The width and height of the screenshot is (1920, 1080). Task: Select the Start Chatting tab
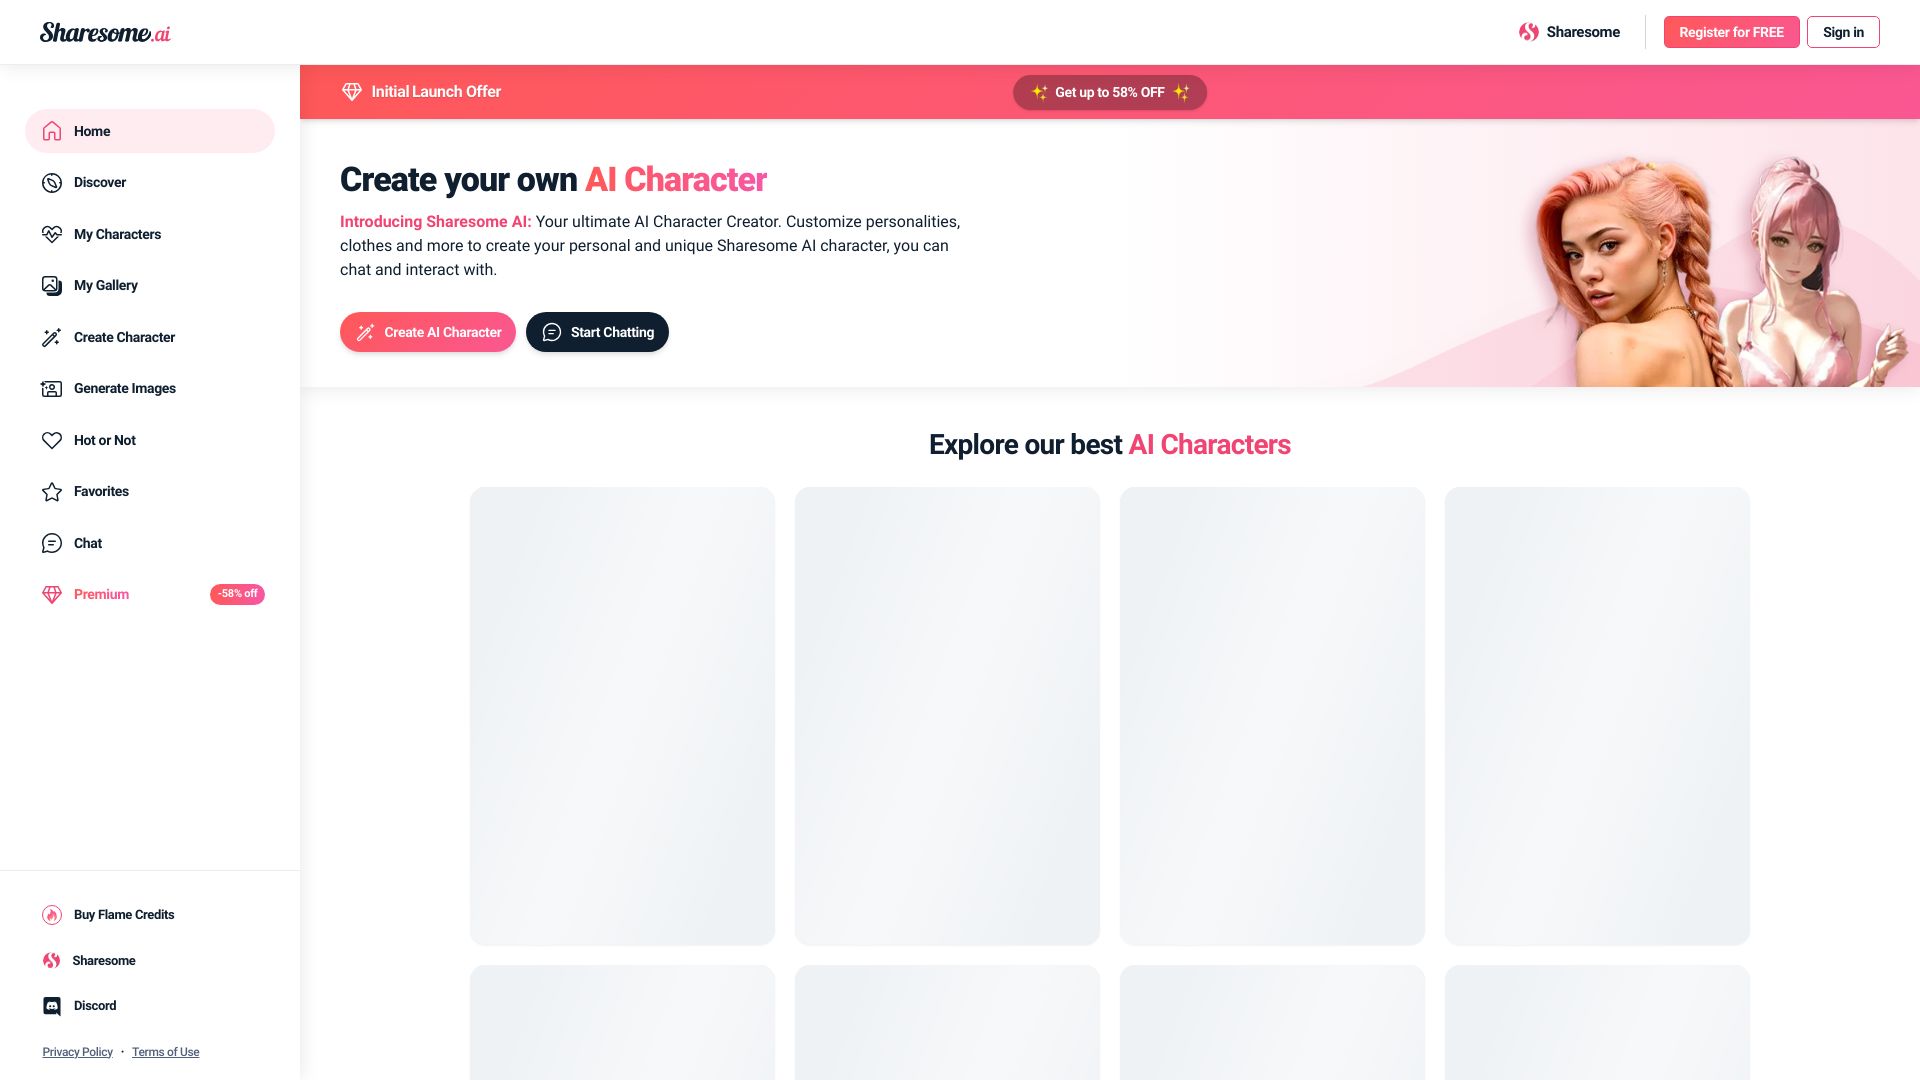click(596, 331)
